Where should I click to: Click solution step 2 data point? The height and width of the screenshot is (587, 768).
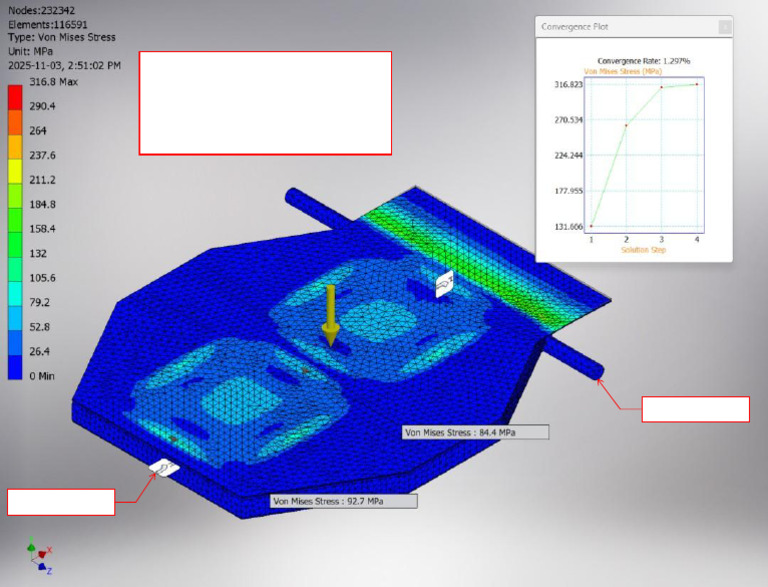(626, 125)
